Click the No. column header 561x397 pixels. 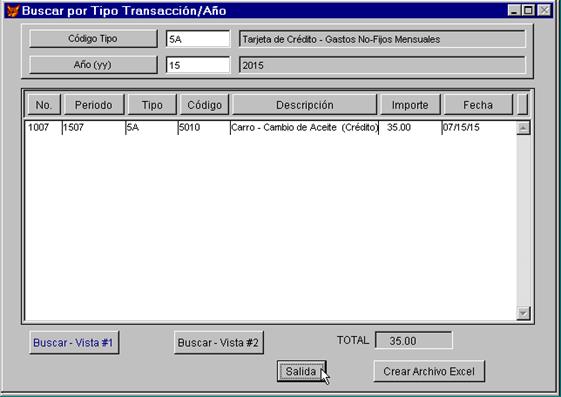click(44, 105)
